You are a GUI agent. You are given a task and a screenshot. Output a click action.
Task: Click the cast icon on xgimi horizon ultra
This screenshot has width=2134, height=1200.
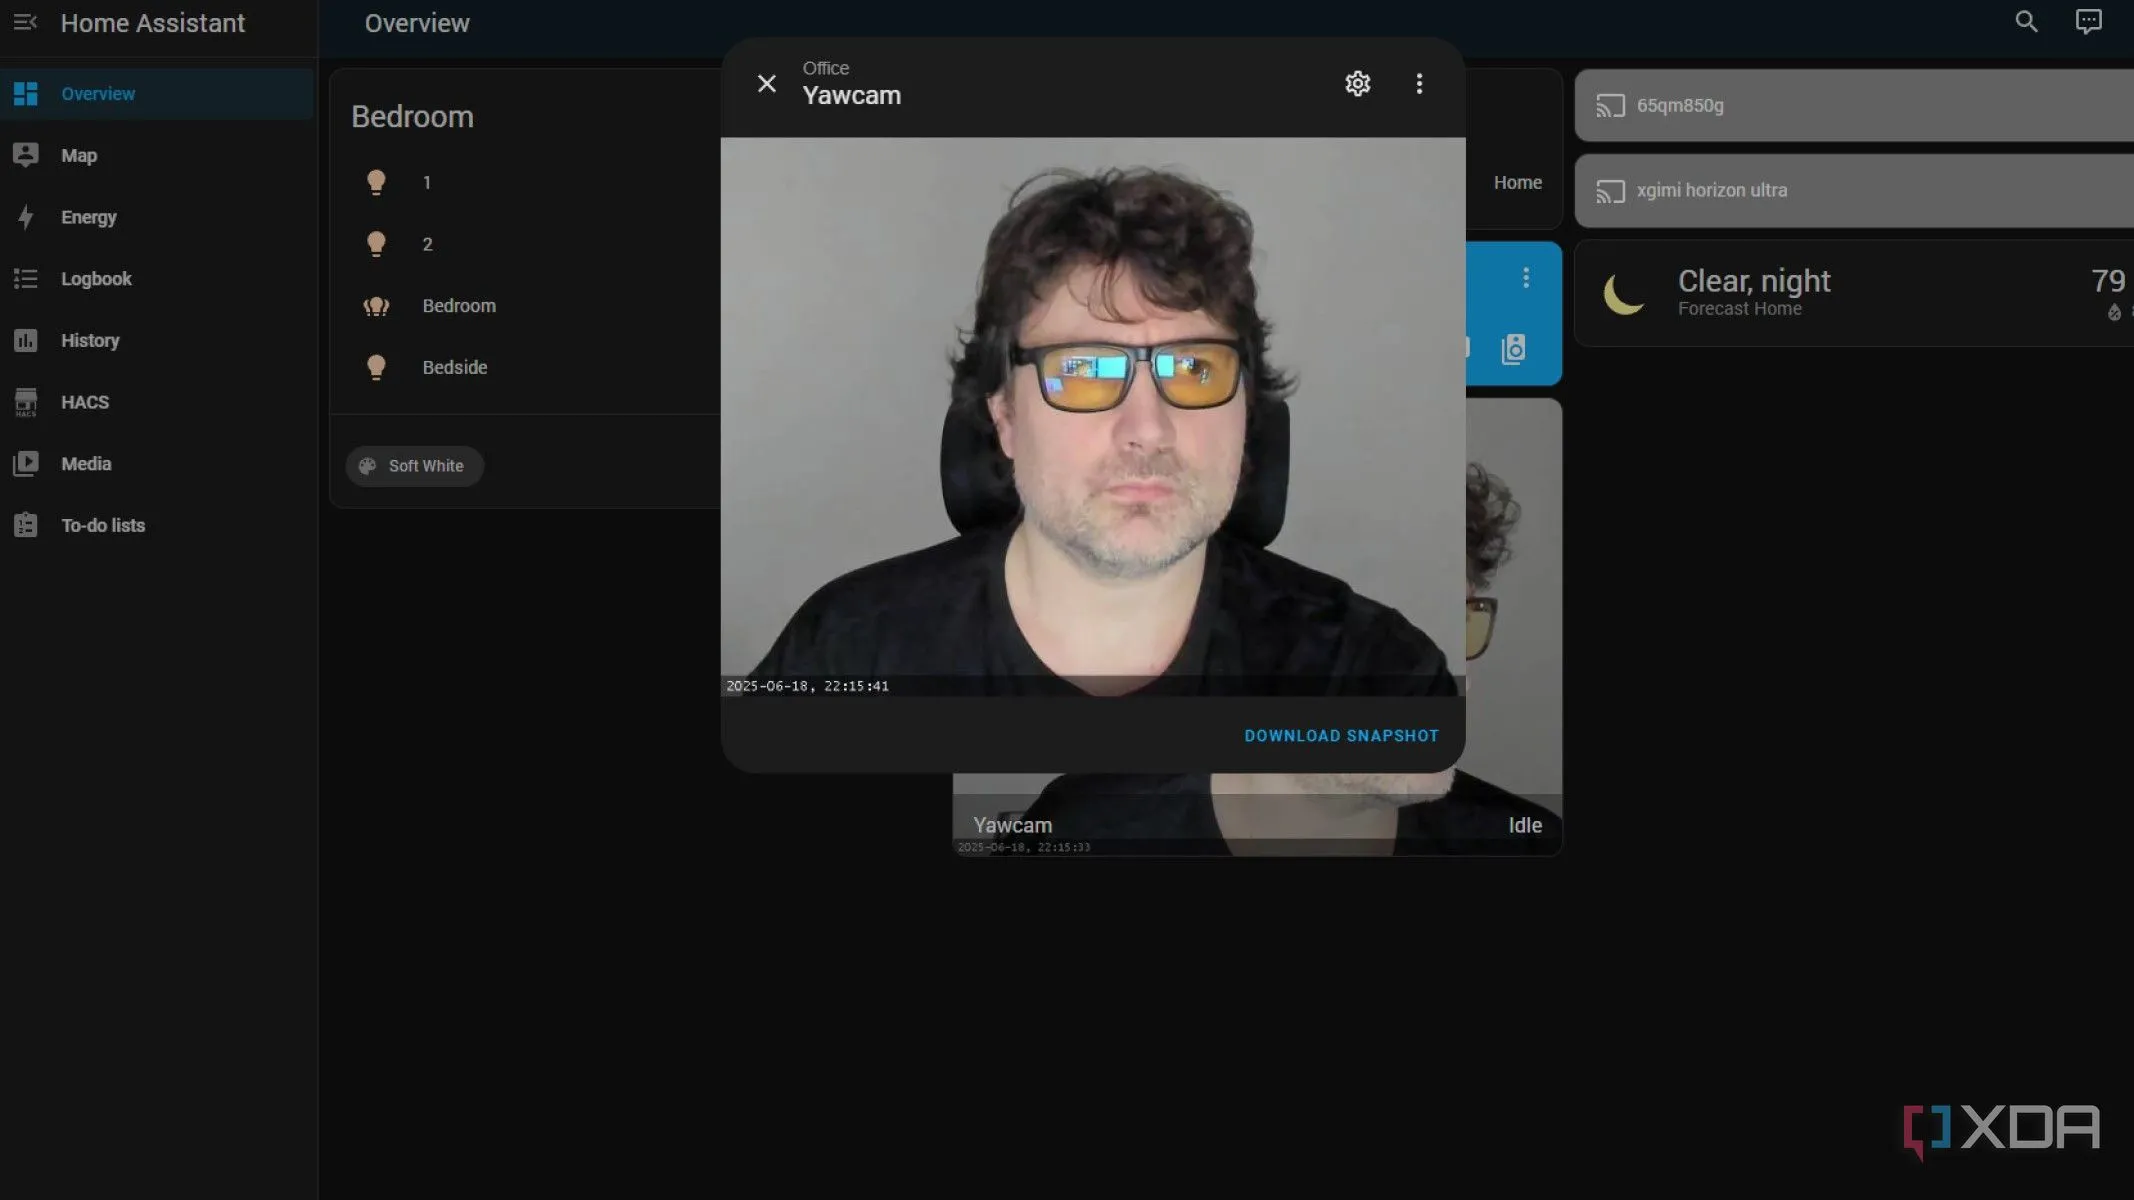click(x=1610, y=191)
